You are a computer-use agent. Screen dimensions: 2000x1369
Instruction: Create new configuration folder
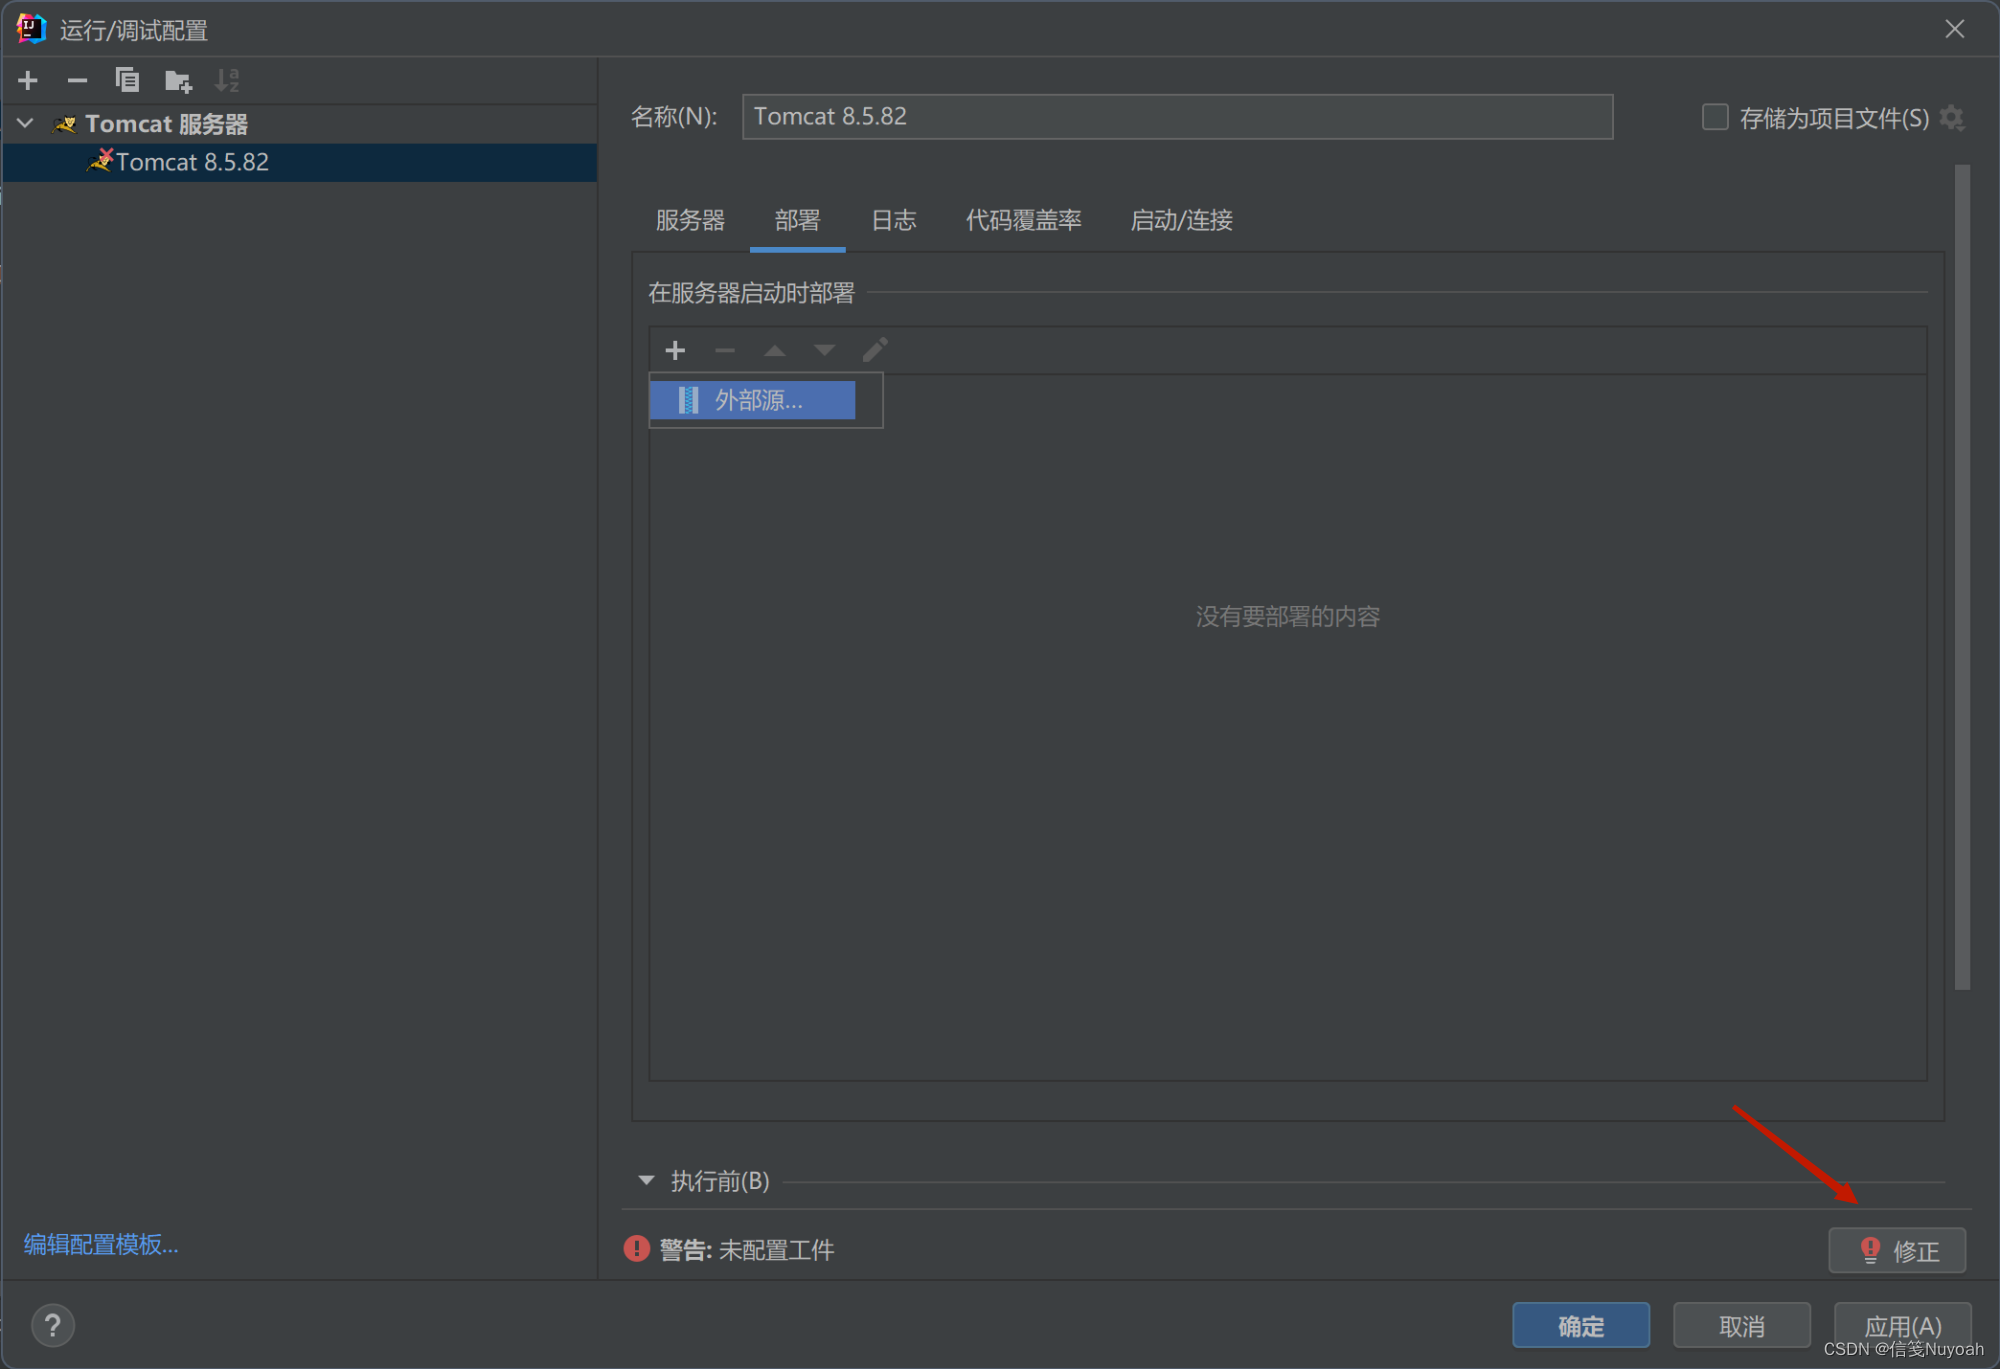[x=178, y=80]
